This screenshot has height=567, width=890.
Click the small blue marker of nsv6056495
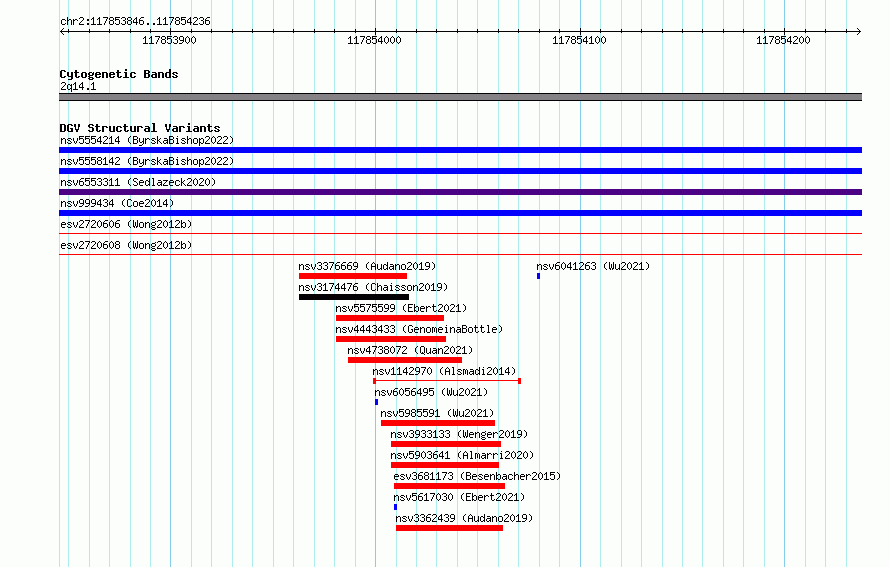click(x=376, y=402)
